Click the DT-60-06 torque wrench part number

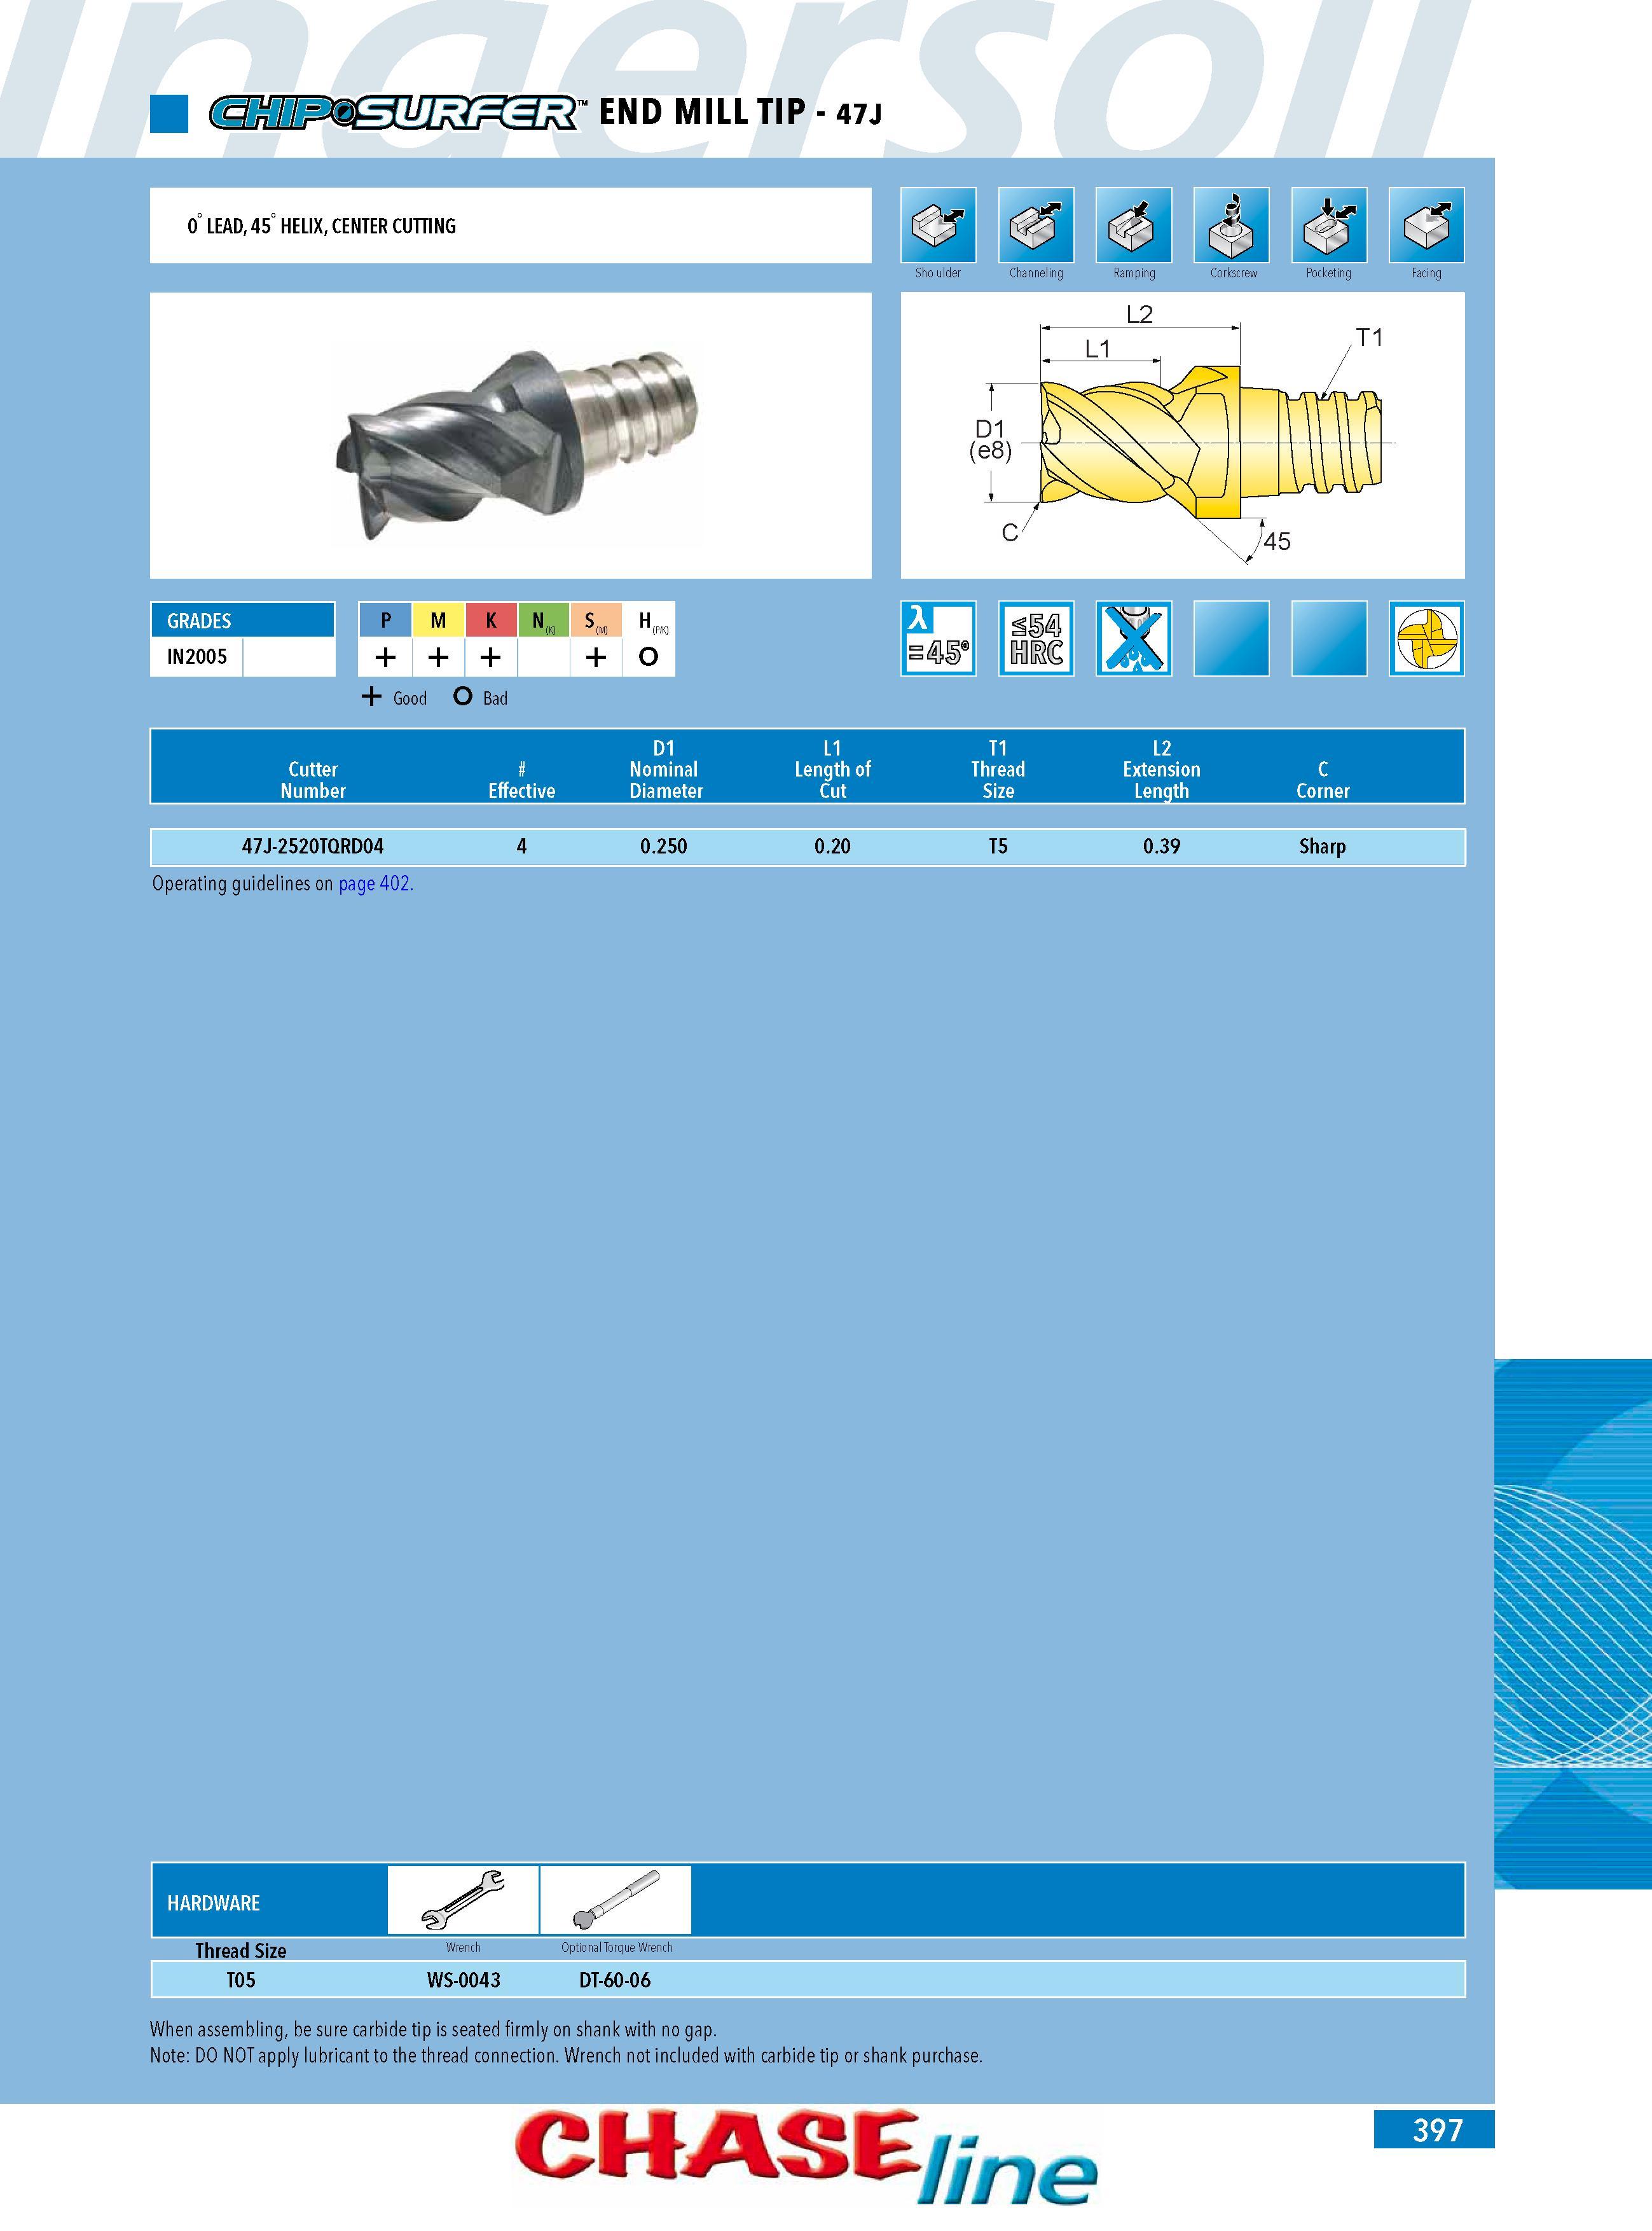tap(615, 1980)
